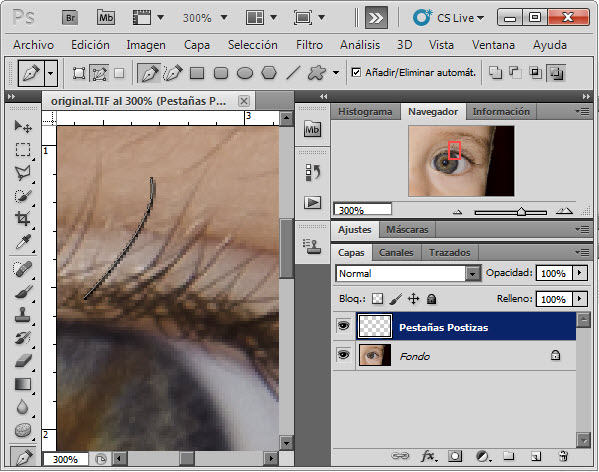Hide the Fondo layer
Viewport: 599px width, 472px height.
(343, 355)
